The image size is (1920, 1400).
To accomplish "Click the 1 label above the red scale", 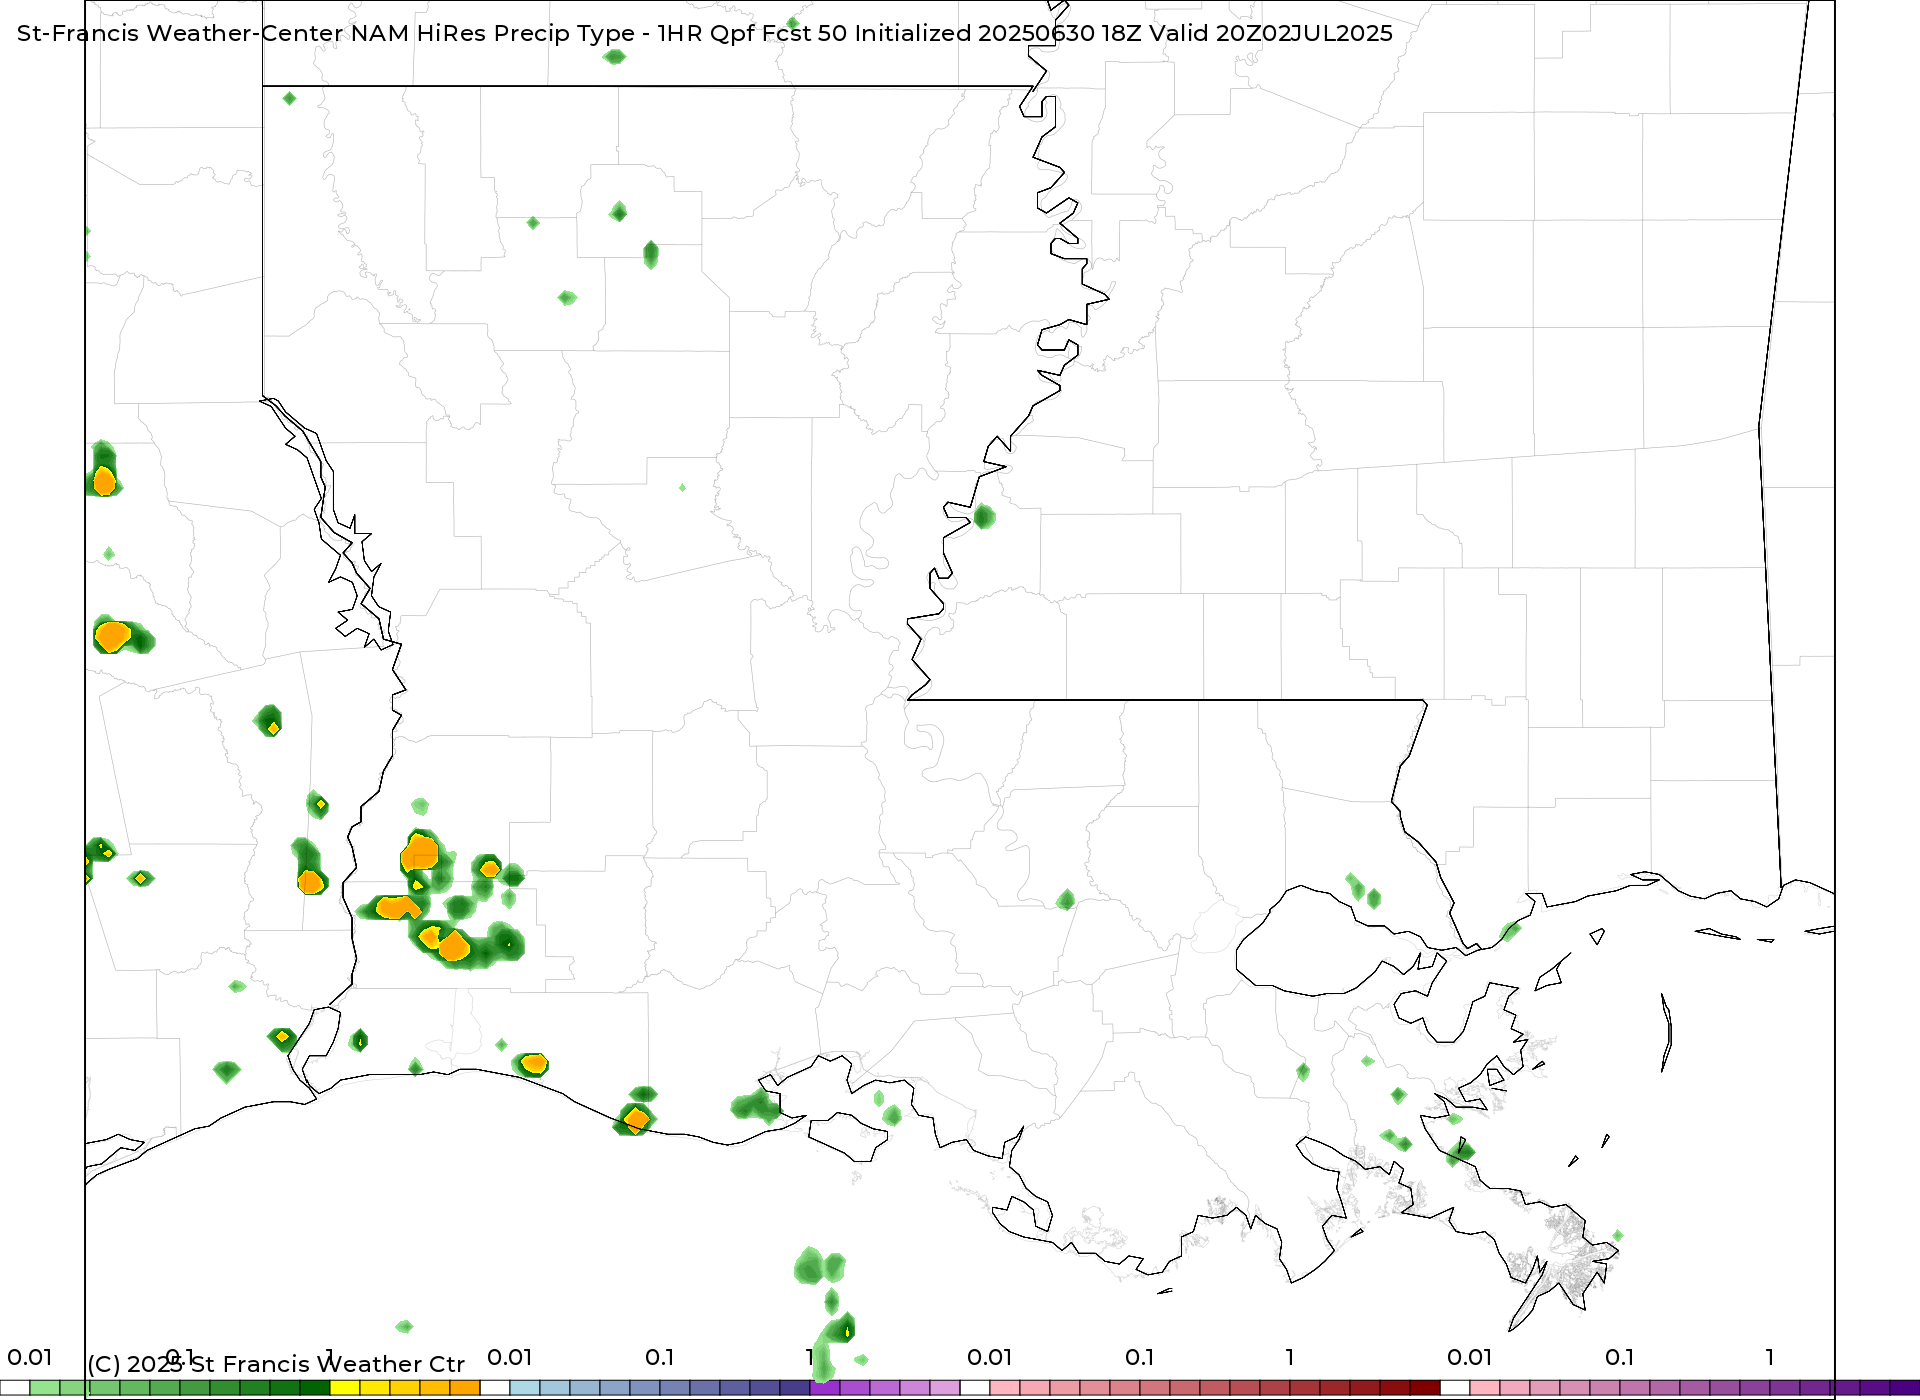I will [1290, 1357].
